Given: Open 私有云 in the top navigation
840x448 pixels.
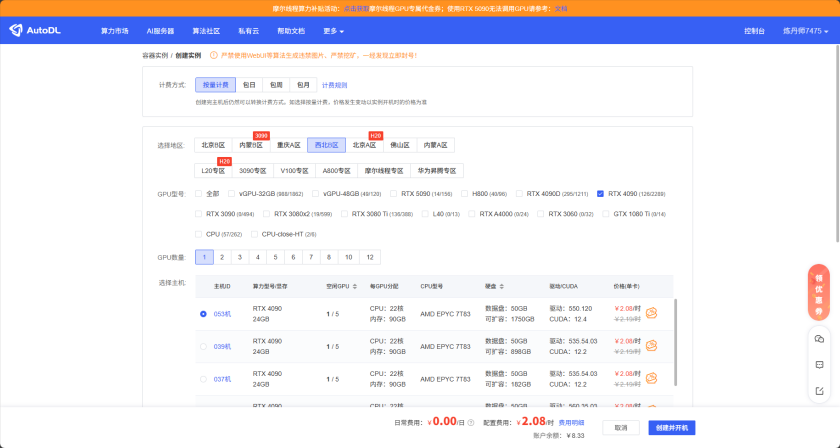Looking at the screenshot, I should 249,31.
